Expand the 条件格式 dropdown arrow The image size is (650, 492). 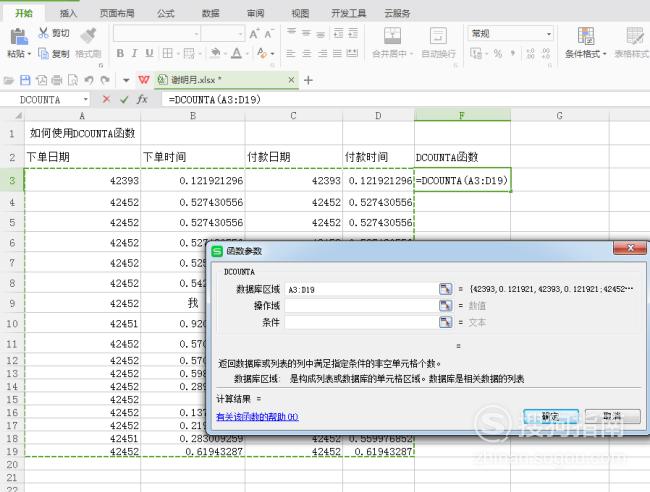[x=604, y=54]
